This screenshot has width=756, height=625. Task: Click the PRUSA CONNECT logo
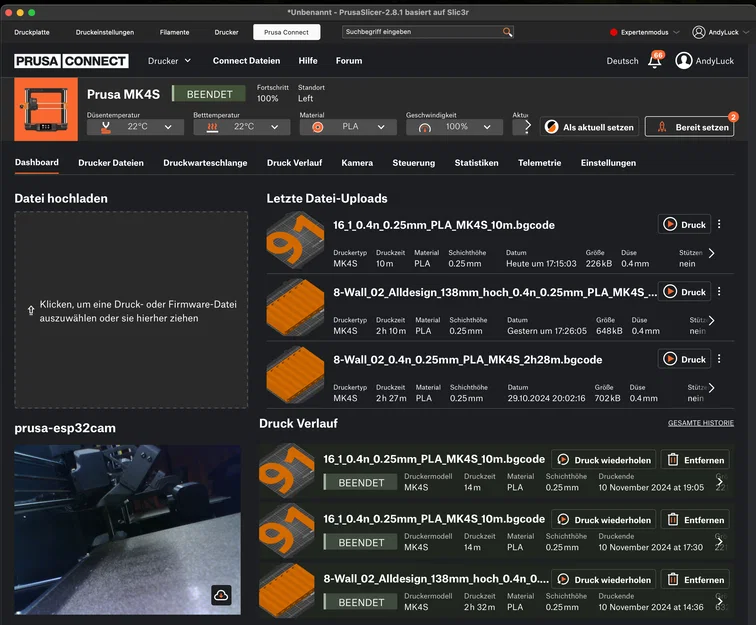(71, 61)
